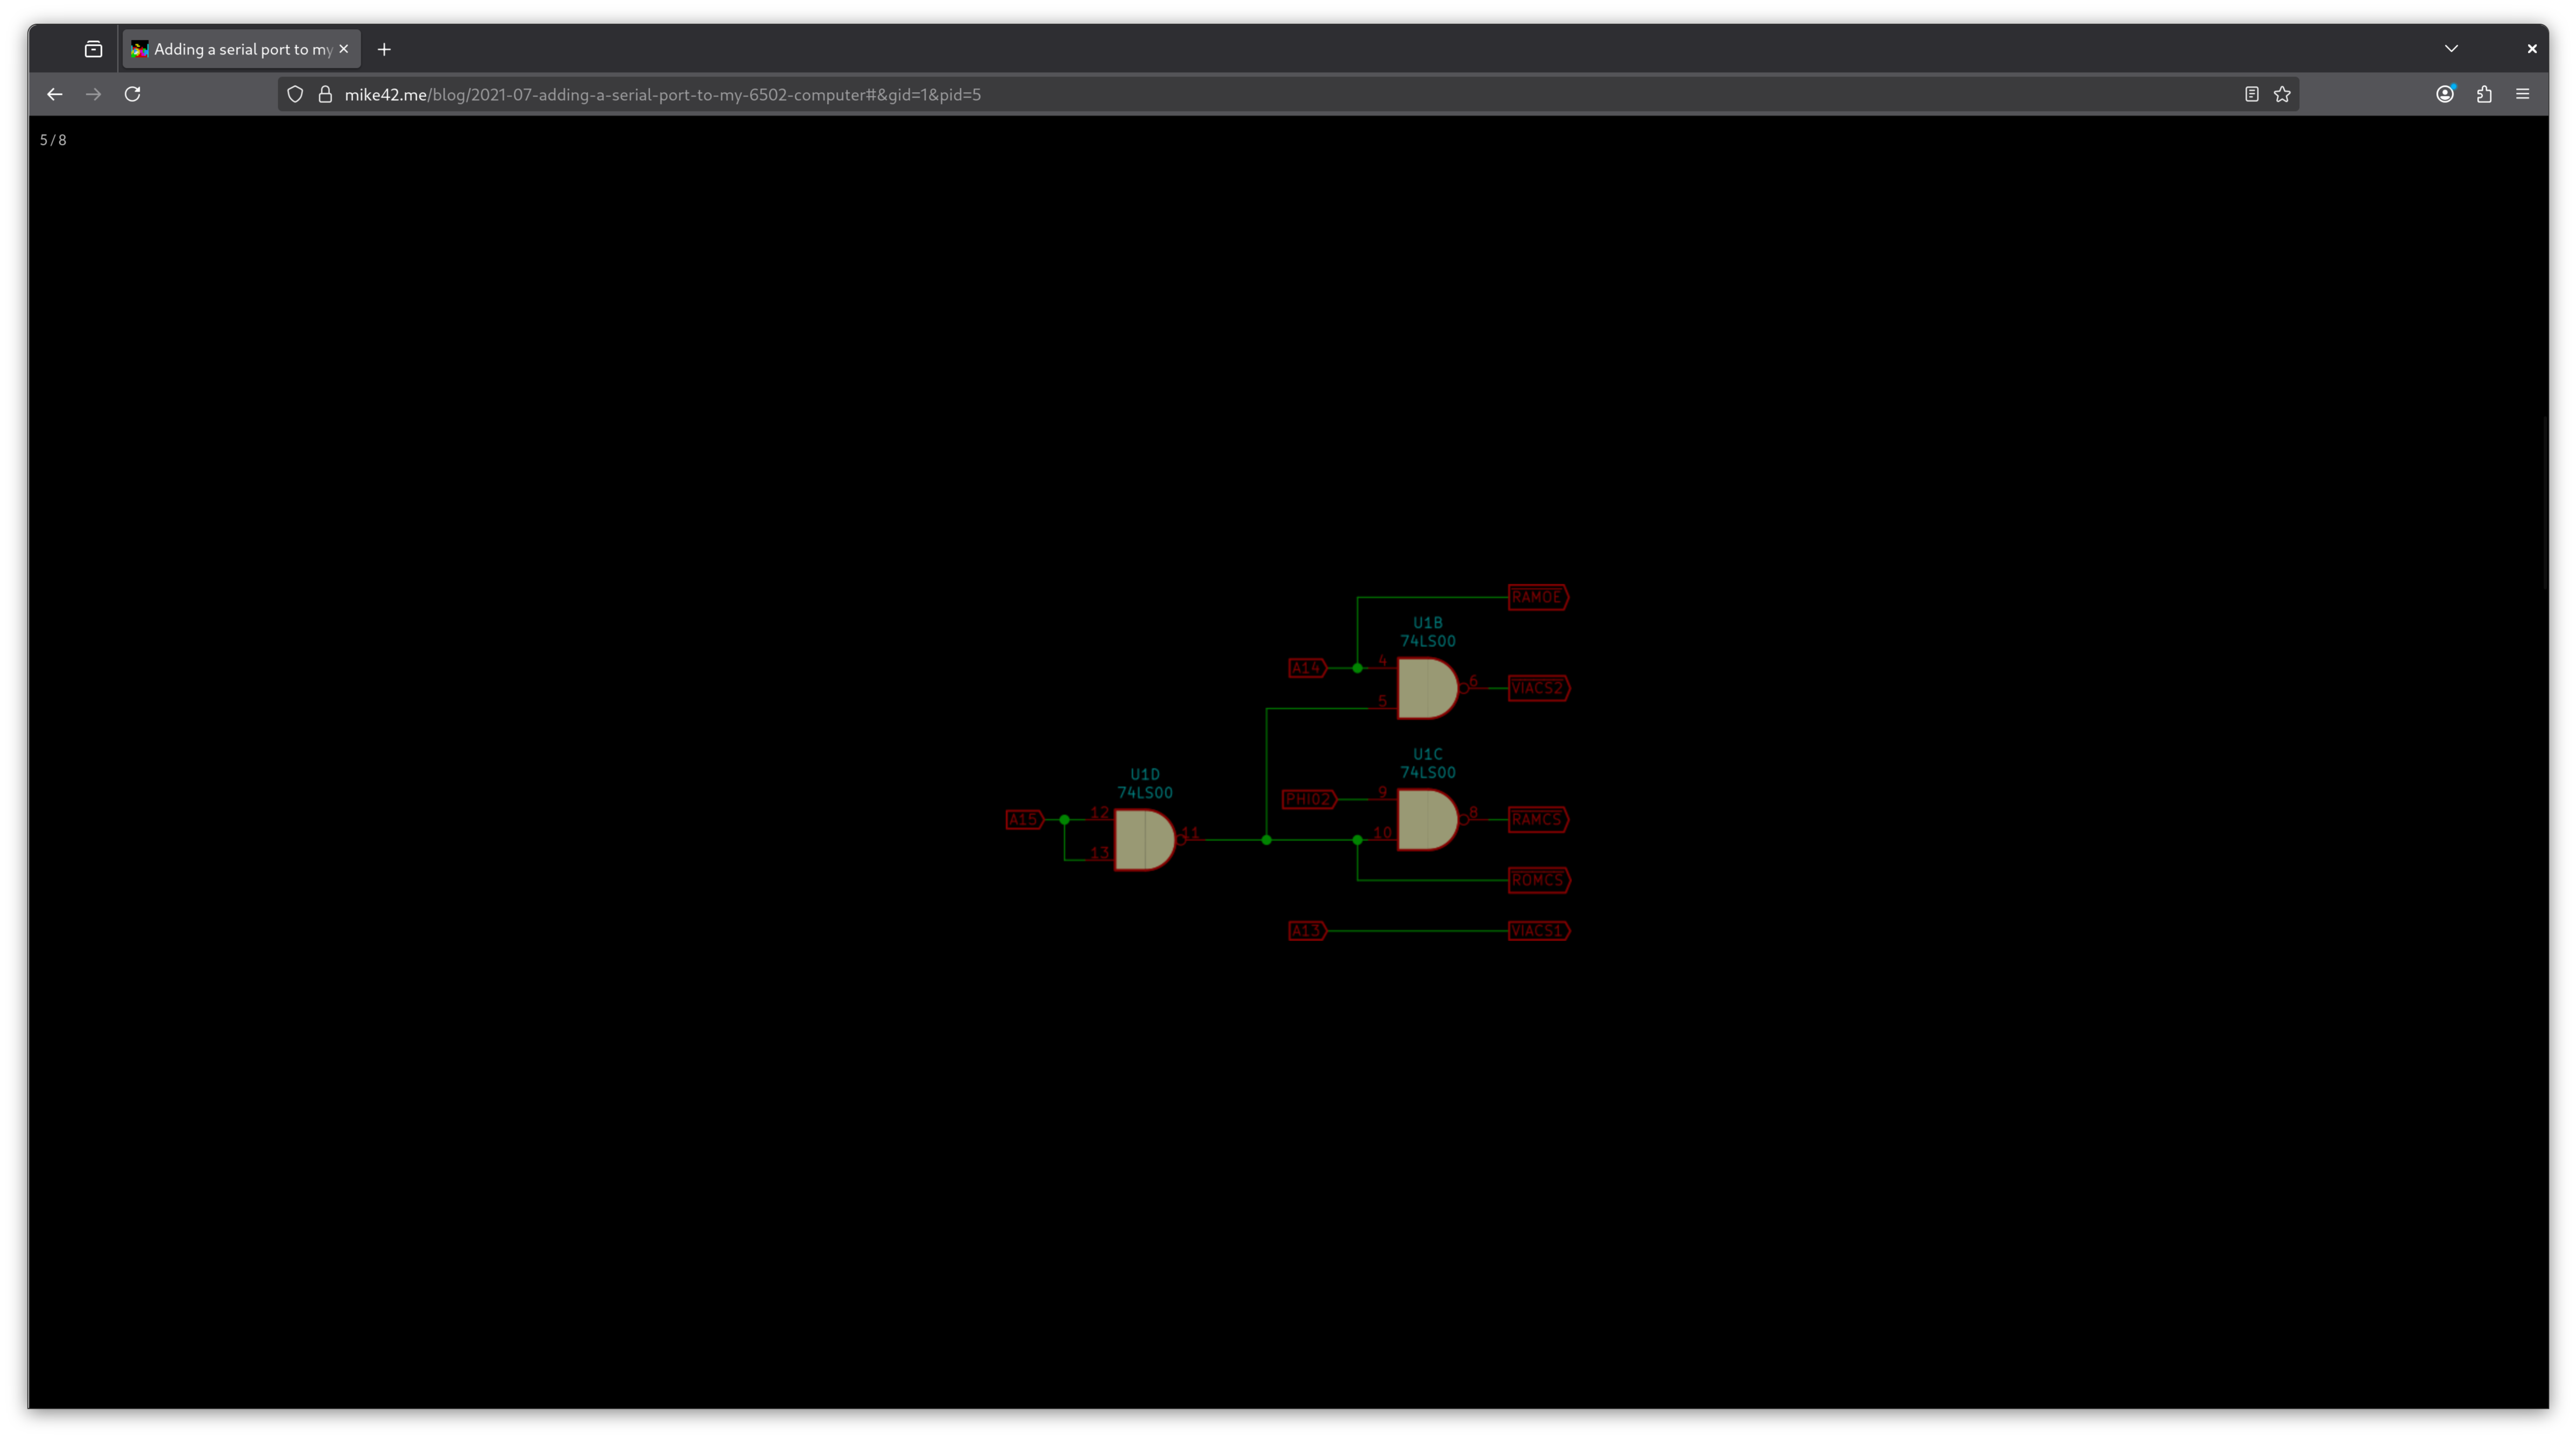The image size is (2576, 1439).
Task: Click the 5/8 gallery counter
Action: tap(53, 140)
